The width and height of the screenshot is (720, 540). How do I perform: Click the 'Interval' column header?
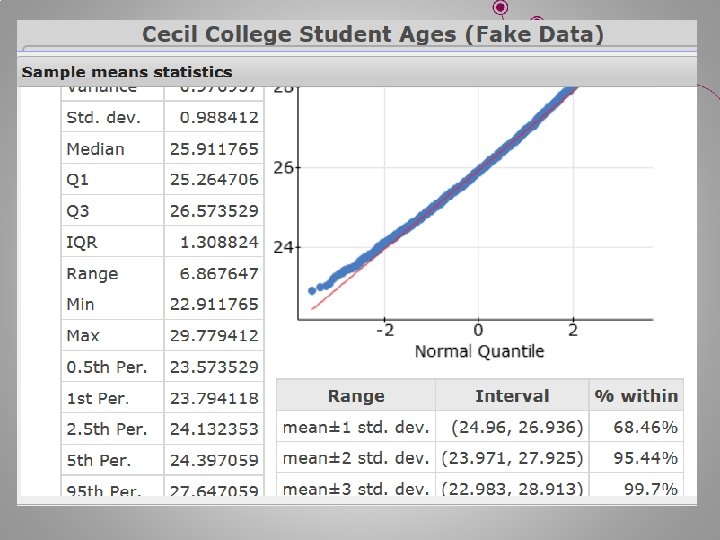(x=512, y=396)
